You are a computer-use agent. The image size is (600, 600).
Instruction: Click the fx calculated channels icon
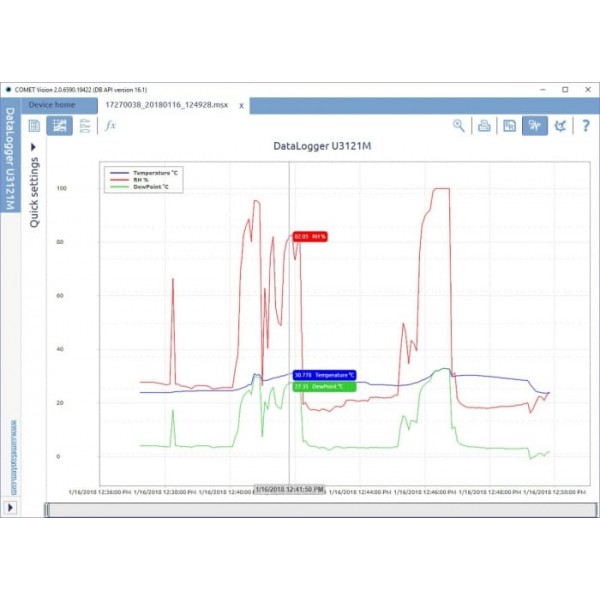coord(111,126)
